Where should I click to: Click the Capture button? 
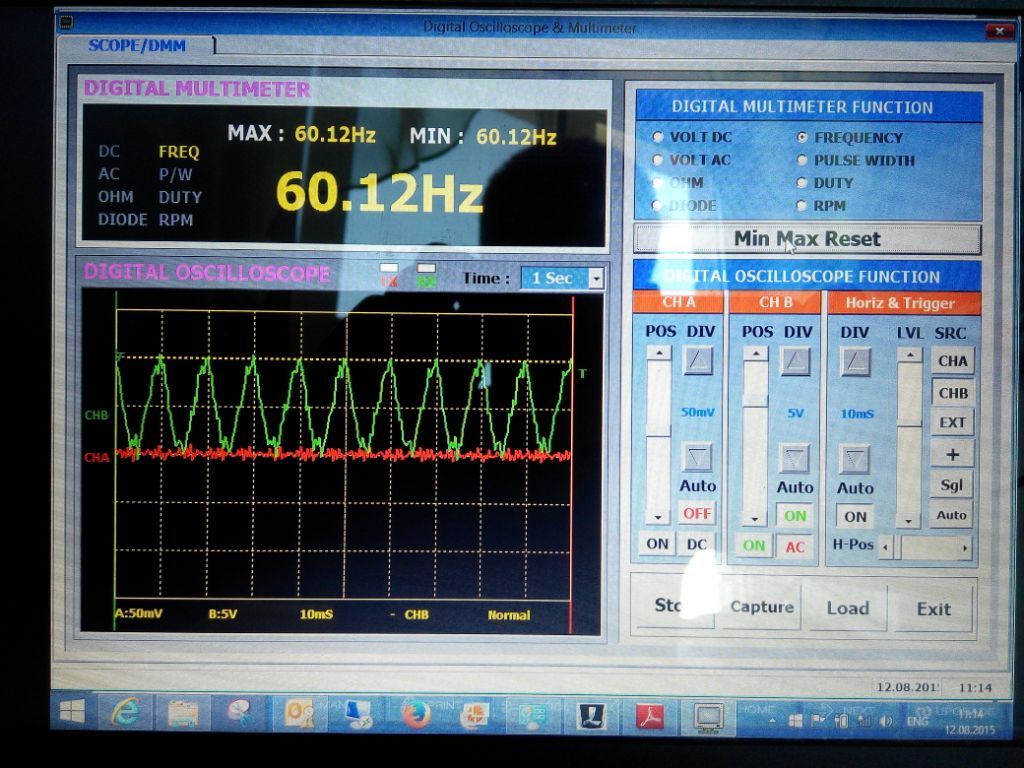(762, 607)
